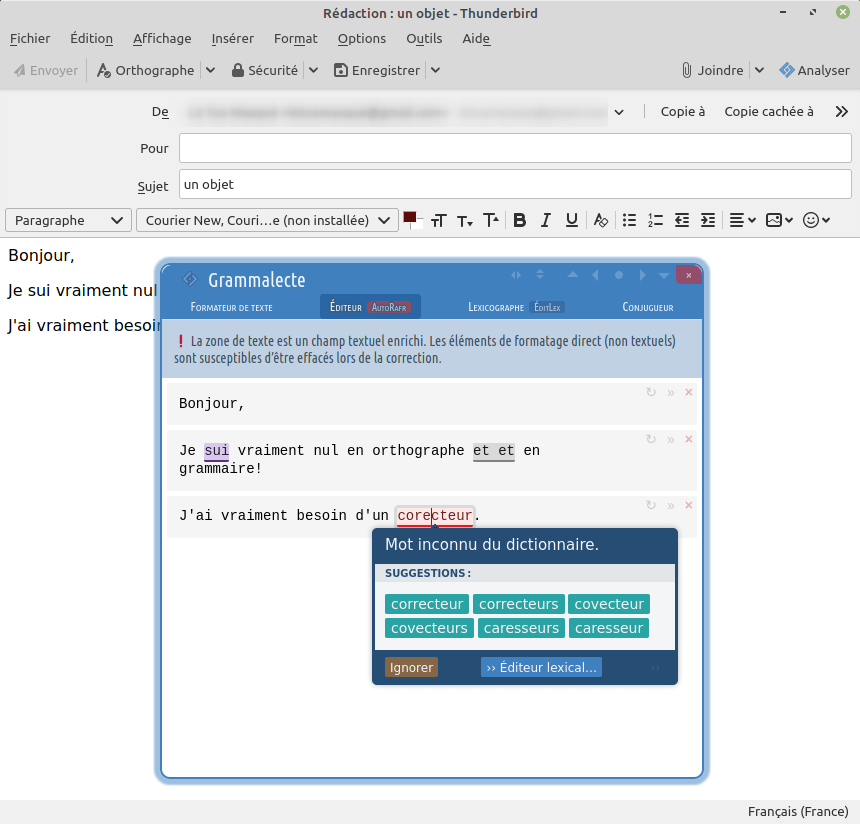Screen dimensions: 860x824
Task: Click Ignorer in the suggestion popup
Action: click(411, 668)
